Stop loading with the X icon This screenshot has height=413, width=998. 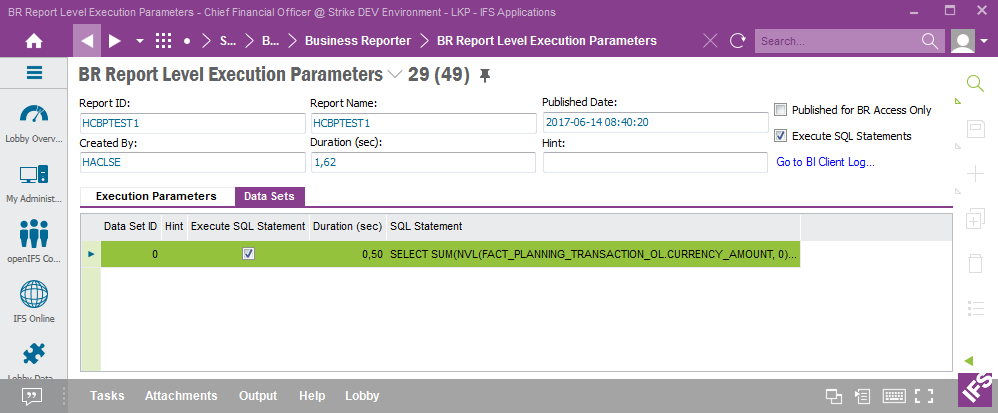point(710,41)
